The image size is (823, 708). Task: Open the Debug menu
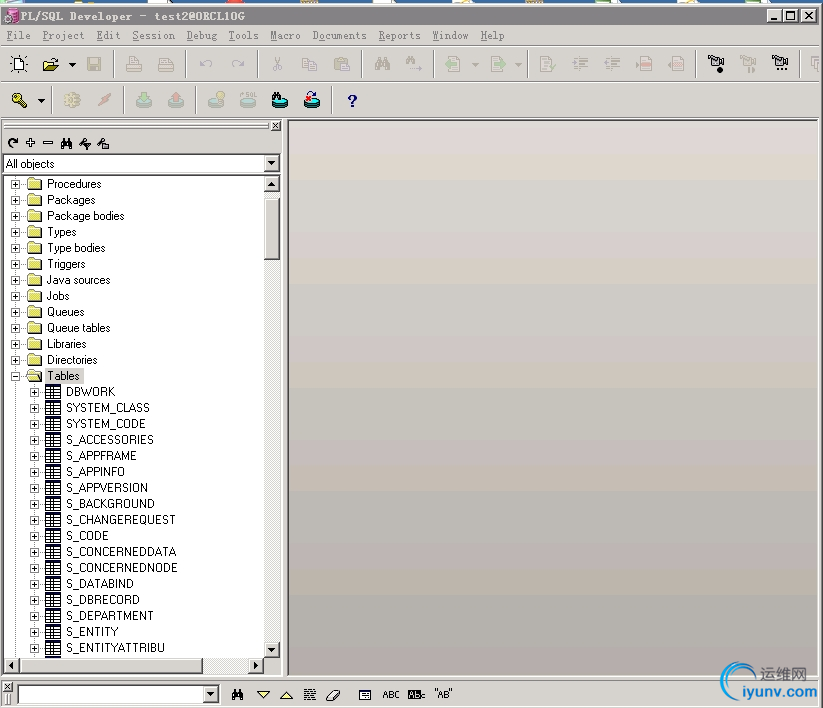click(202, 36)
